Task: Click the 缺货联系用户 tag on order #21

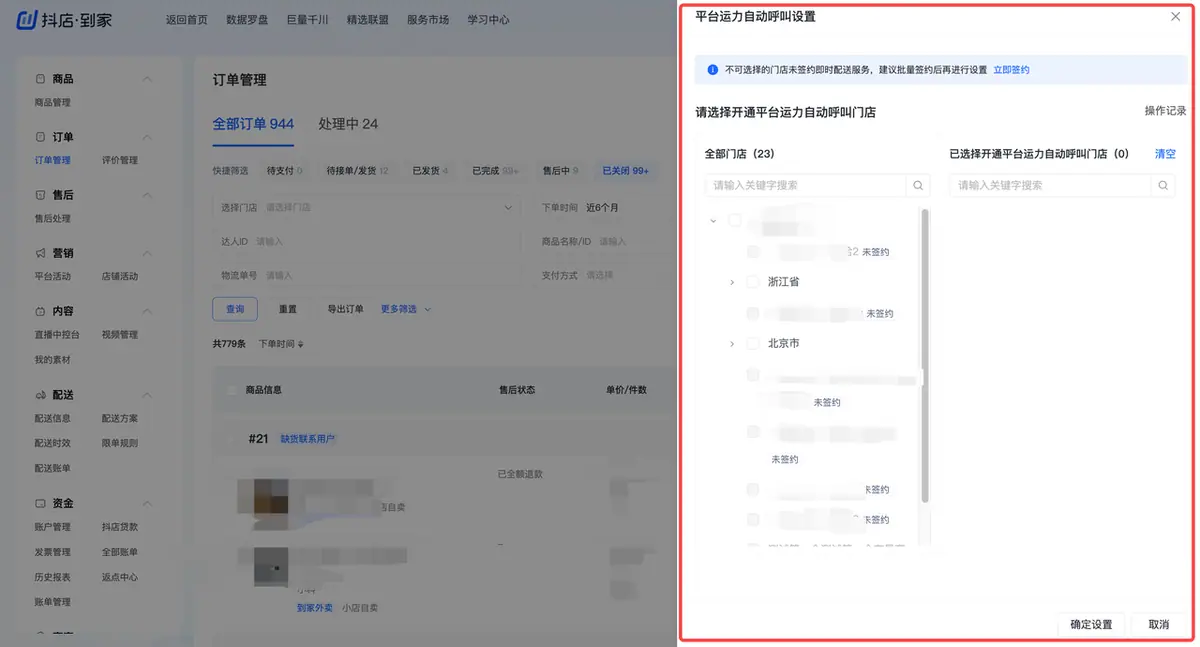Action: click(x=307, y=439)
